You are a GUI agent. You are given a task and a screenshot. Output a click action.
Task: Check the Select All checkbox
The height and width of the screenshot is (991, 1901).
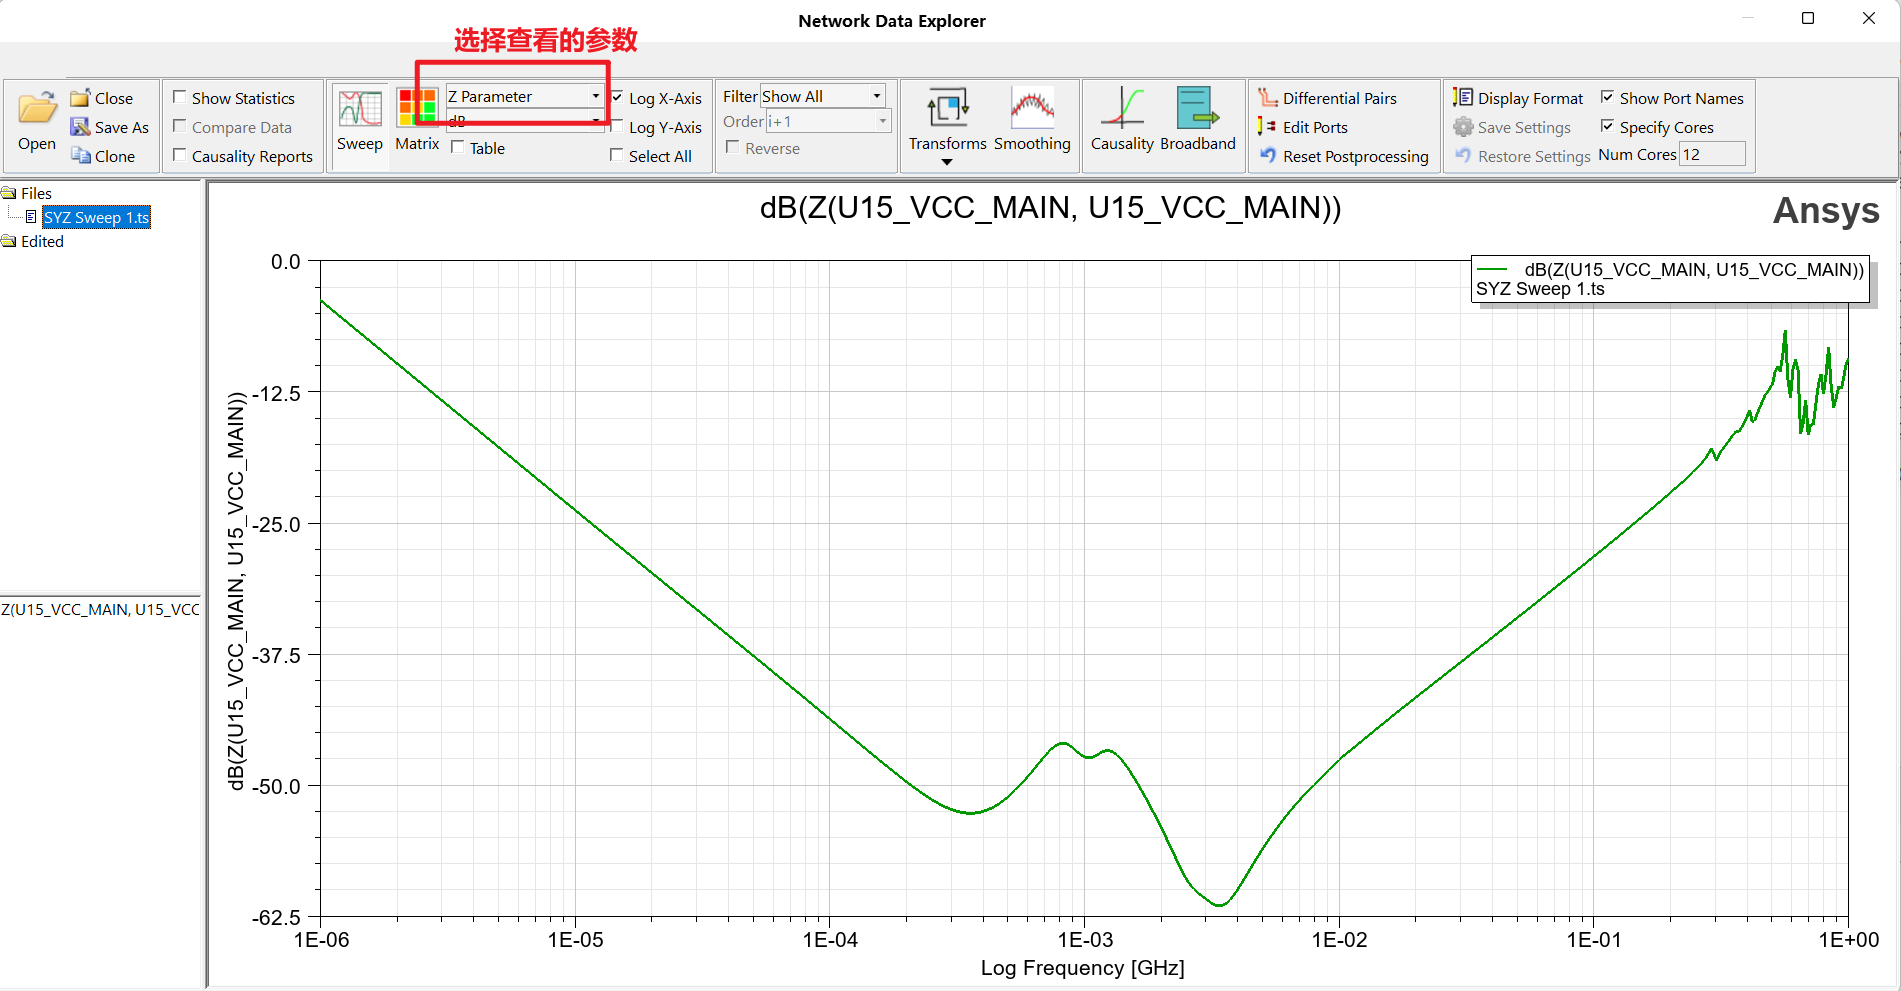tap(617, 155)
